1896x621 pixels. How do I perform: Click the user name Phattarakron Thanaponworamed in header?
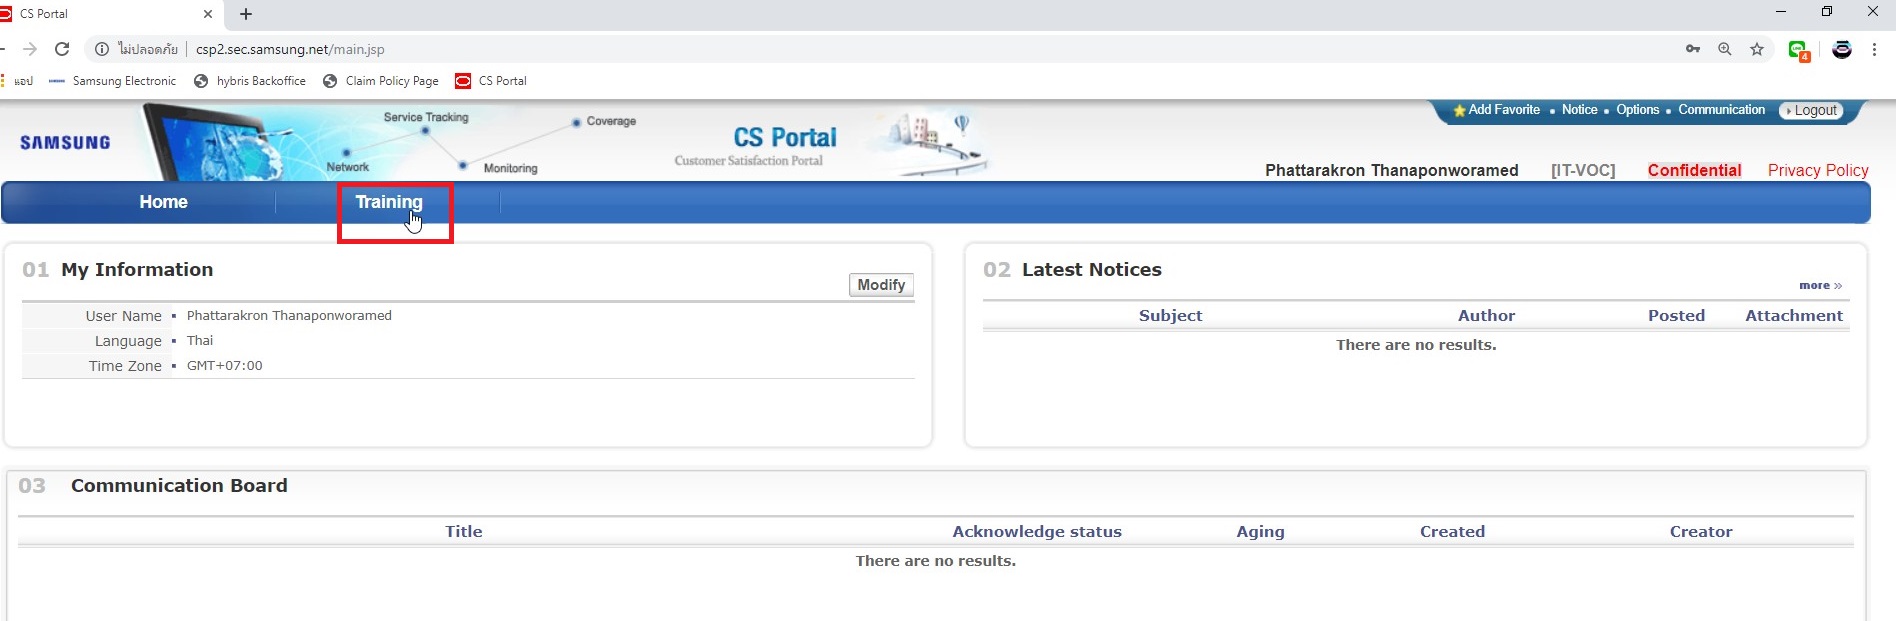(1391, 170)
